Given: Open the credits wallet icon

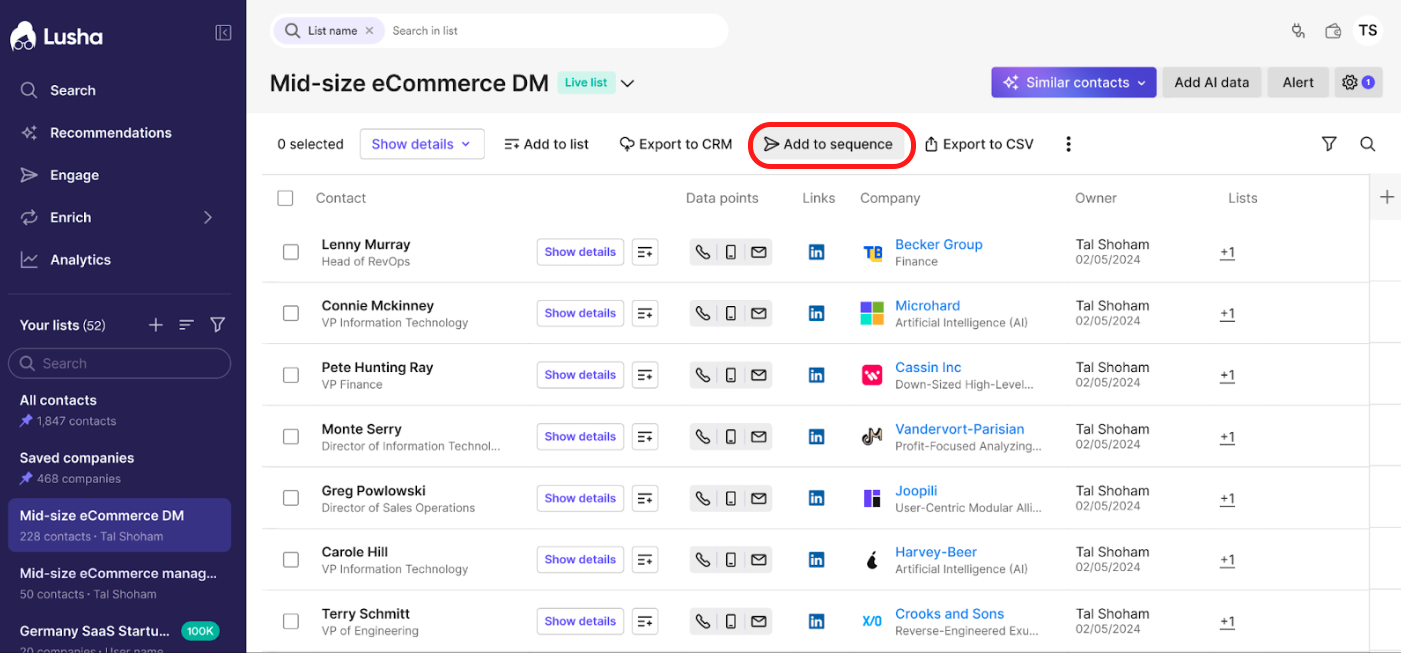Looking at the screenshot, I should [1333, 31].
